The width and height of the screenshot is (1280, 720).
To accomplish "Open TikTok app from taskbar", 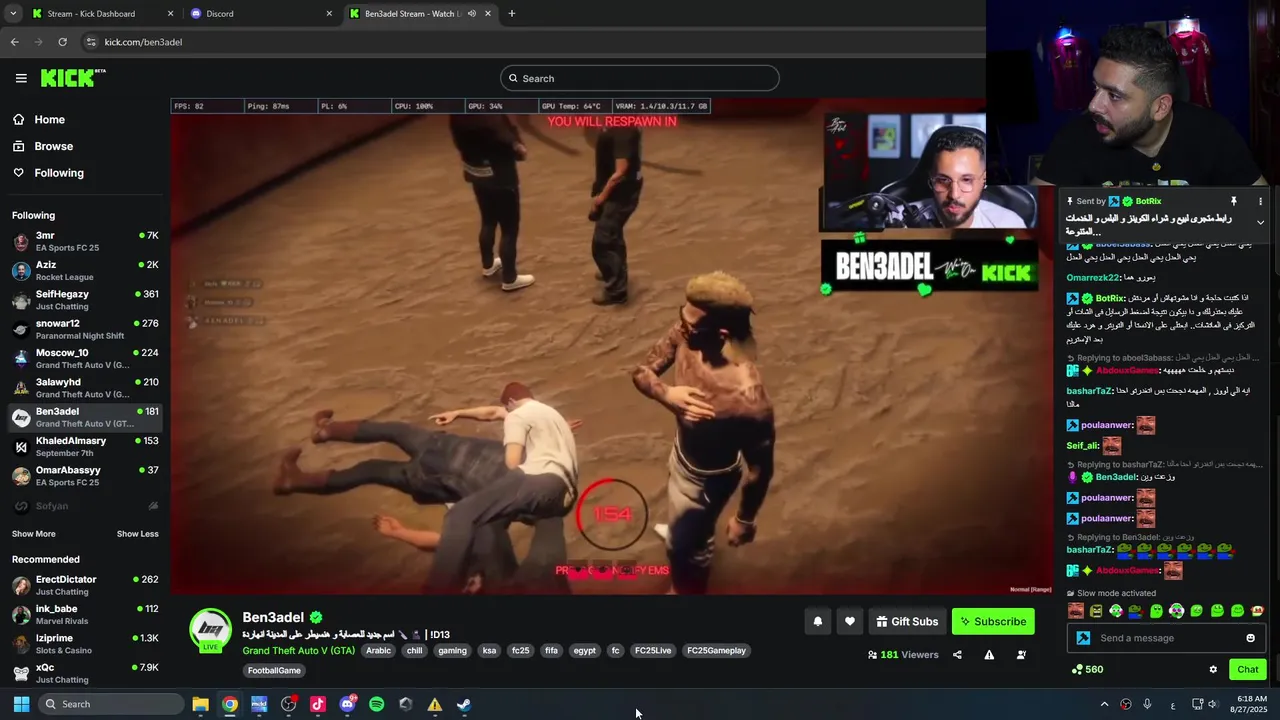I will tap(318, 704).
